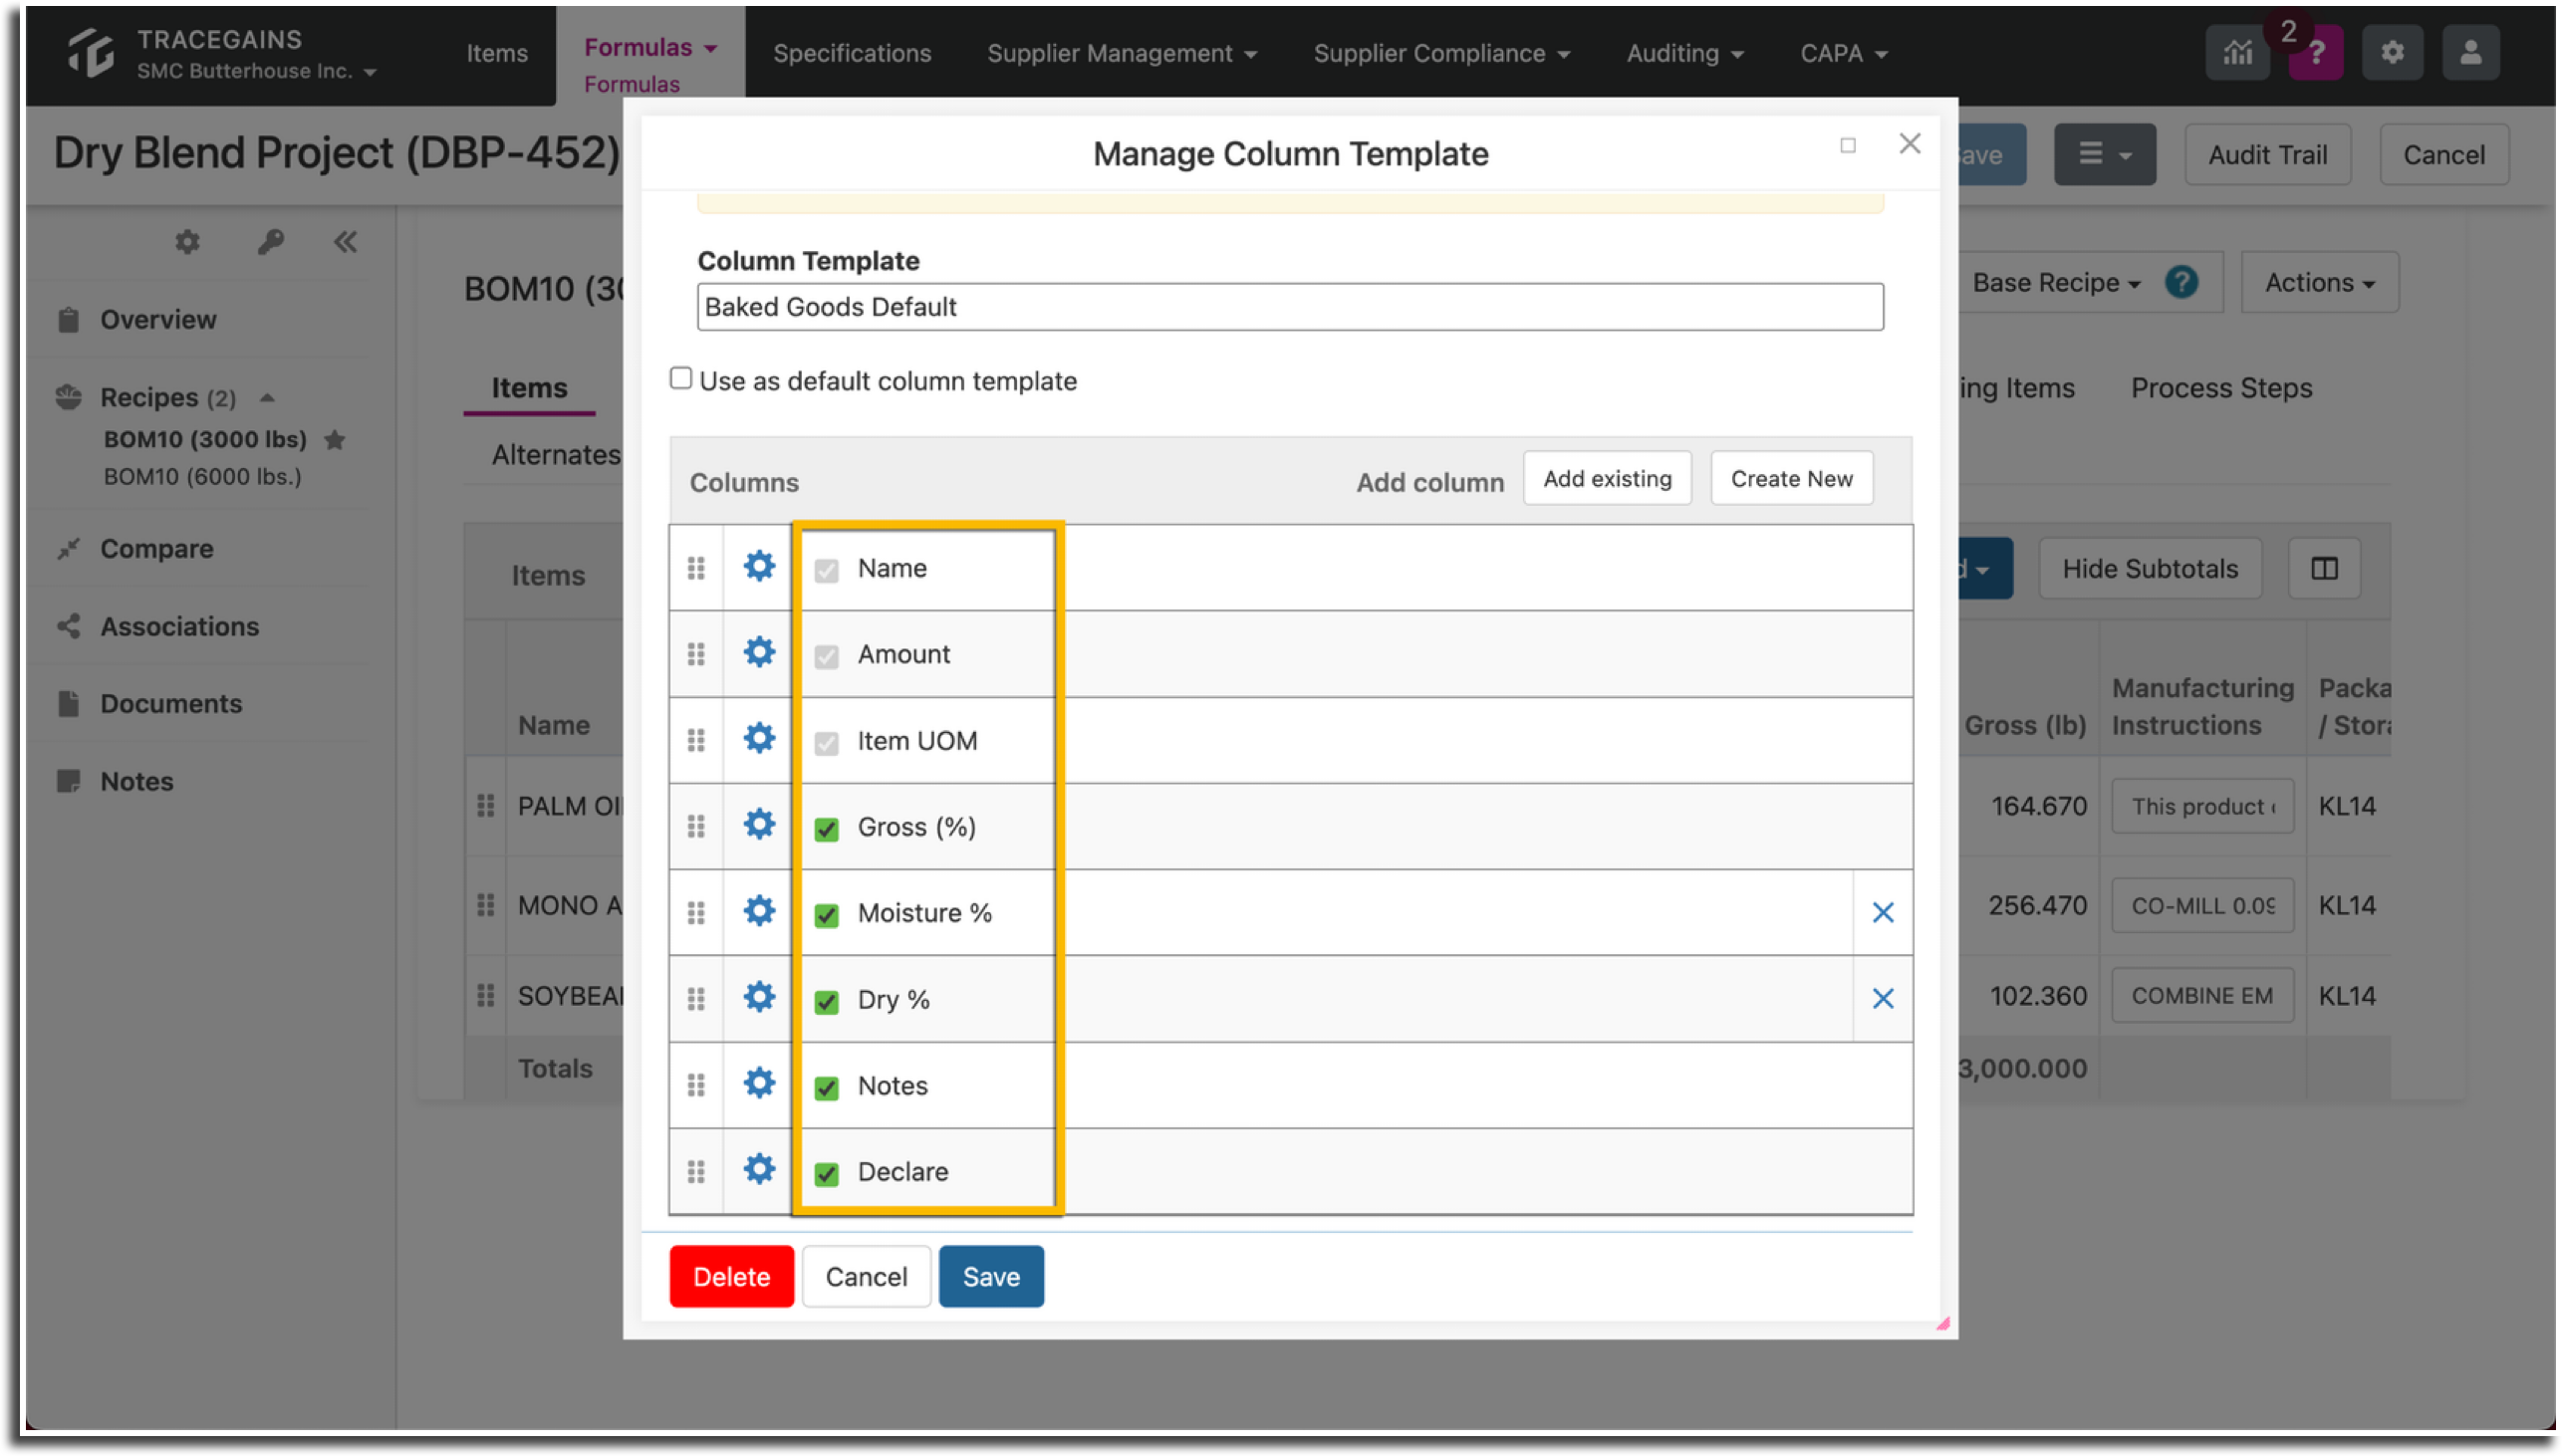The height and width of the screenshot is (1456, 2562).
Task: Open the settings gear in top navigation
Action: pyautogui.click(x=2391, y=53)
